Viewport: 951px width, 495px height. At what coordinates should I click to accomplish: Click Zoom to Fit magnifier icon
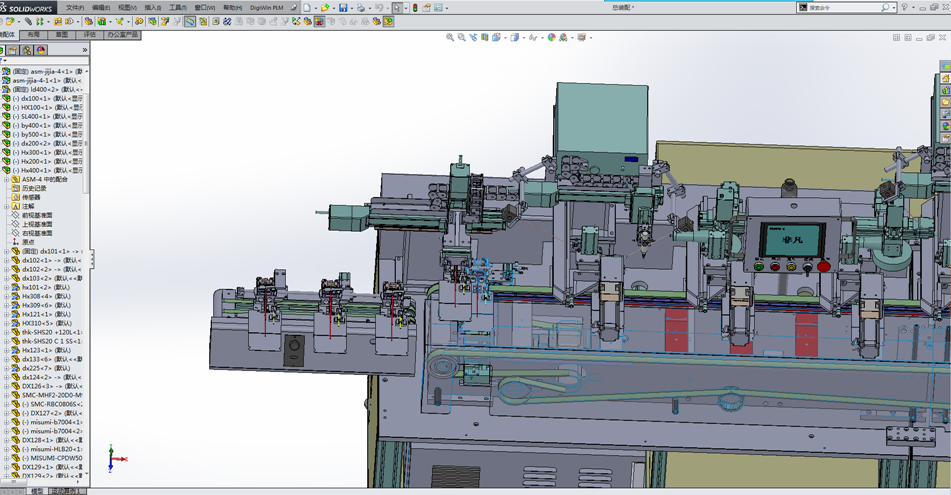[x=451, y=37]
